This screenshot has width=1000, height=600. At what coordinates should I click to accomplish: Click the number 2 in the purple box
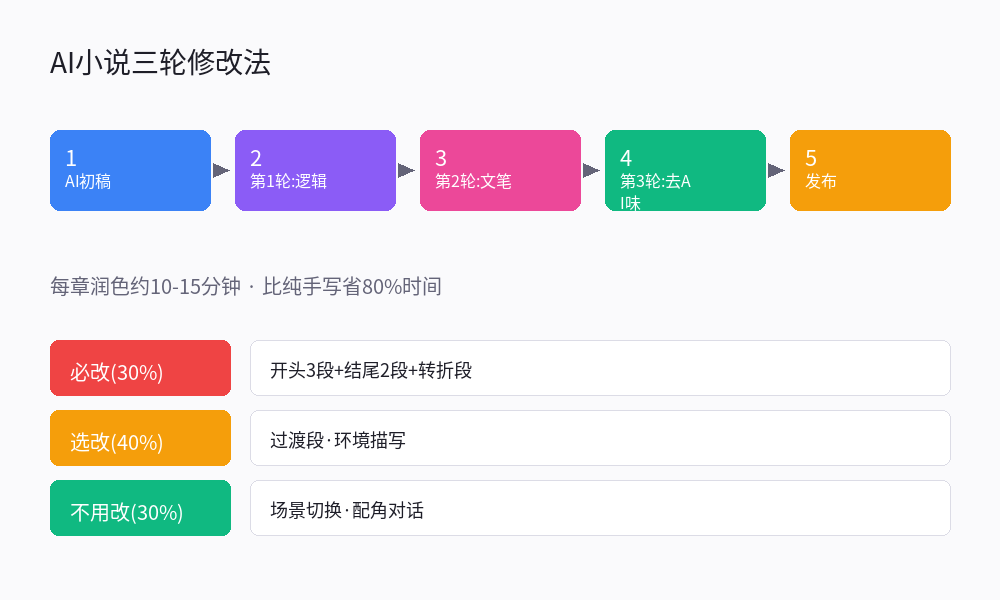click(256, 158)
